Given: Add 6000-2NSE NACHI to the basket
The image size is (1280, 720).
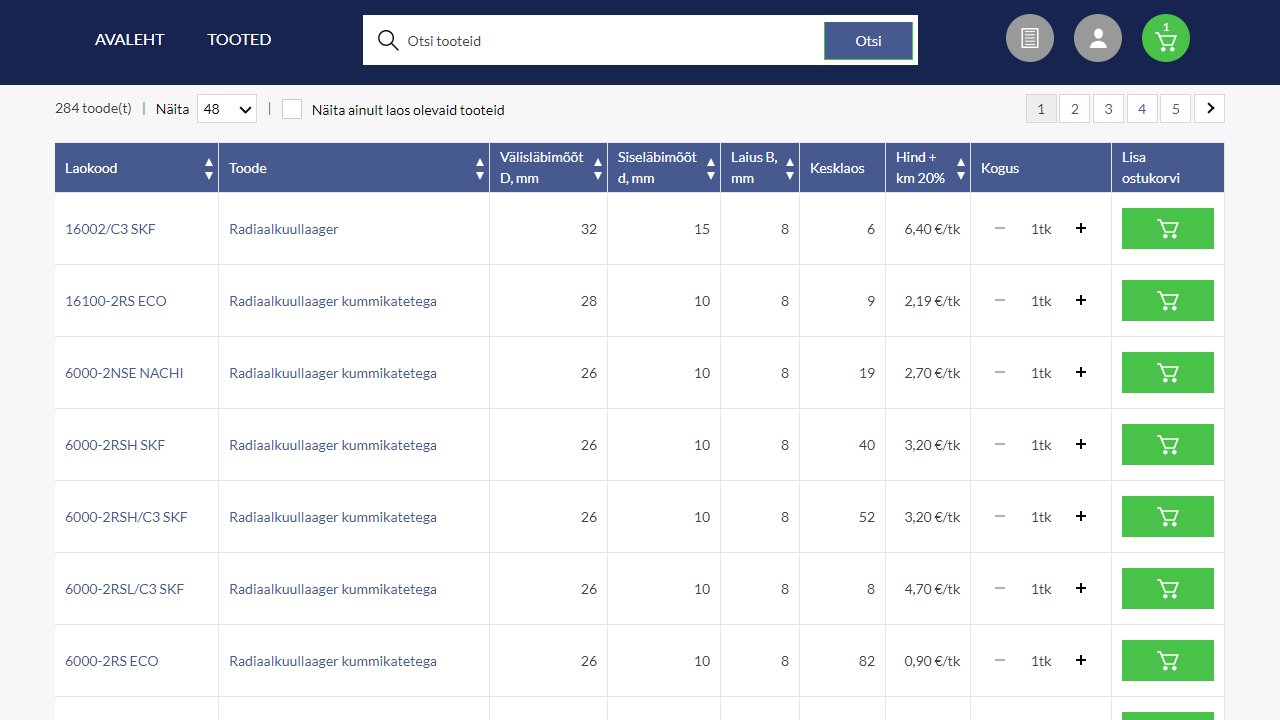Looking at the screenshot, I should 1167,372.
